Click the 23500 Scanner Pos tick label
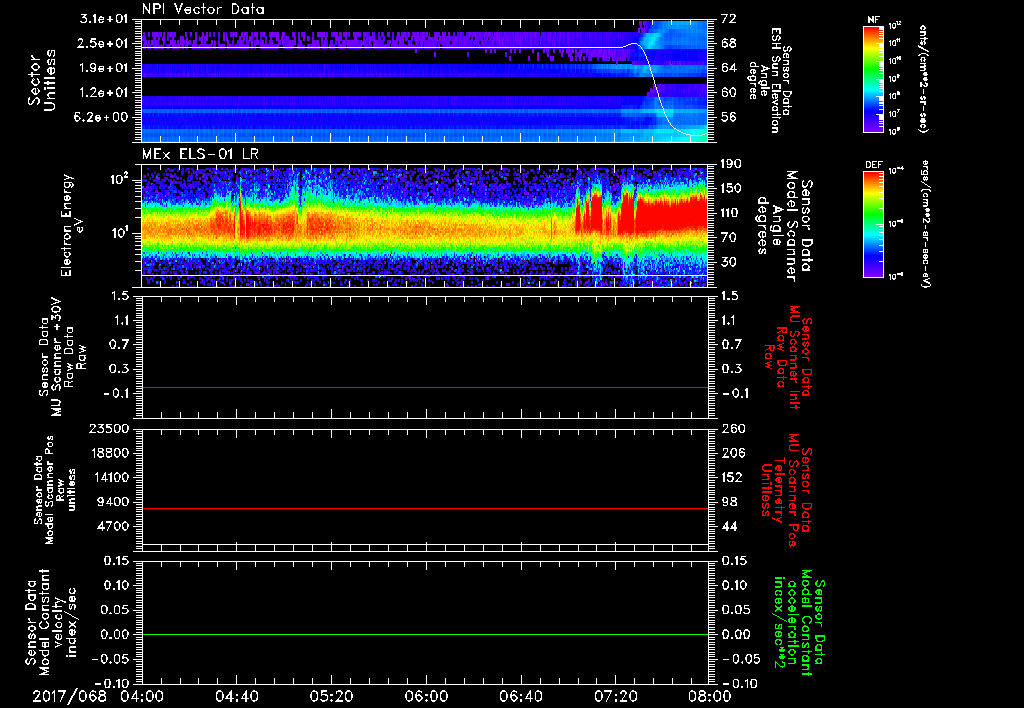This screenshot has height=708, width=1024. [110, 428]
